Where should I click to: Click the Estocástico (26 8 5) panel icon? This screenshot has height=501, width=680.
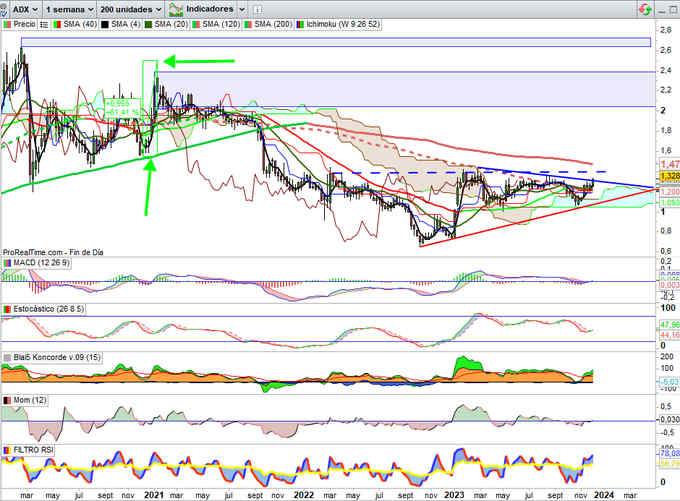pyautogui.click(x=7, y=309)
